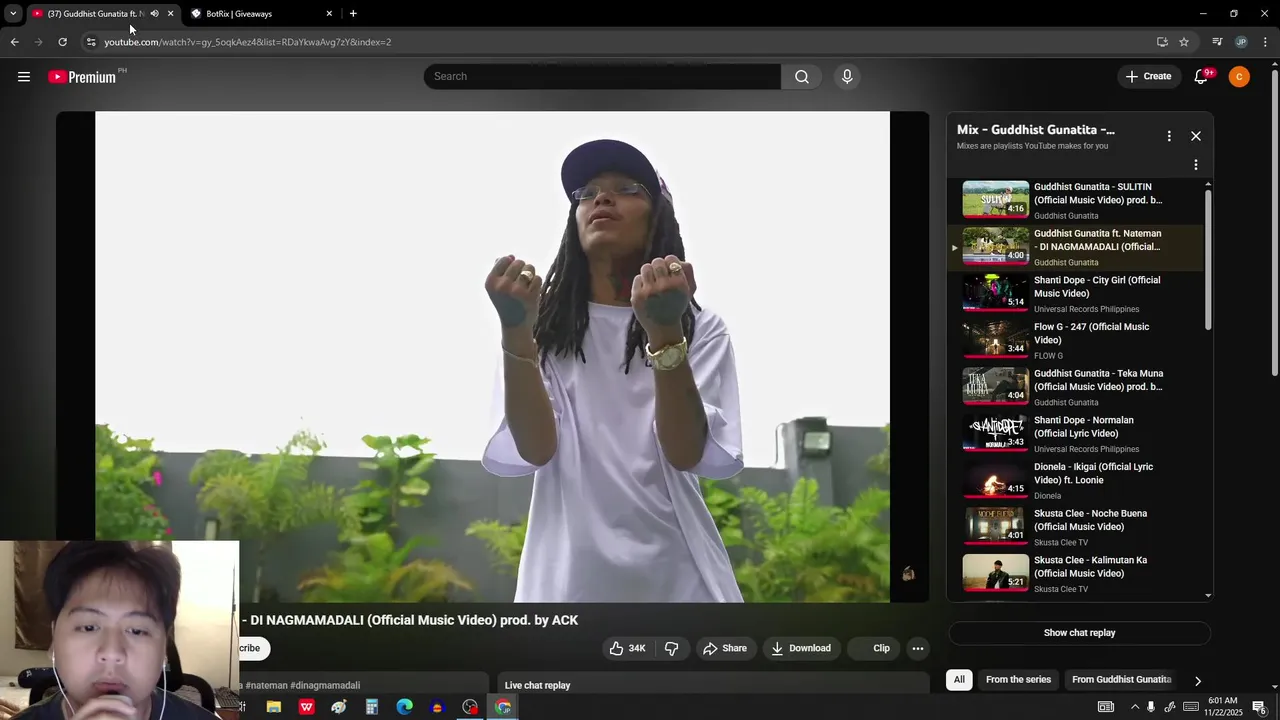1280x720 pixels.
Task: Mute the YouTube tab speaker icon
Action: [x=154, y=14]
